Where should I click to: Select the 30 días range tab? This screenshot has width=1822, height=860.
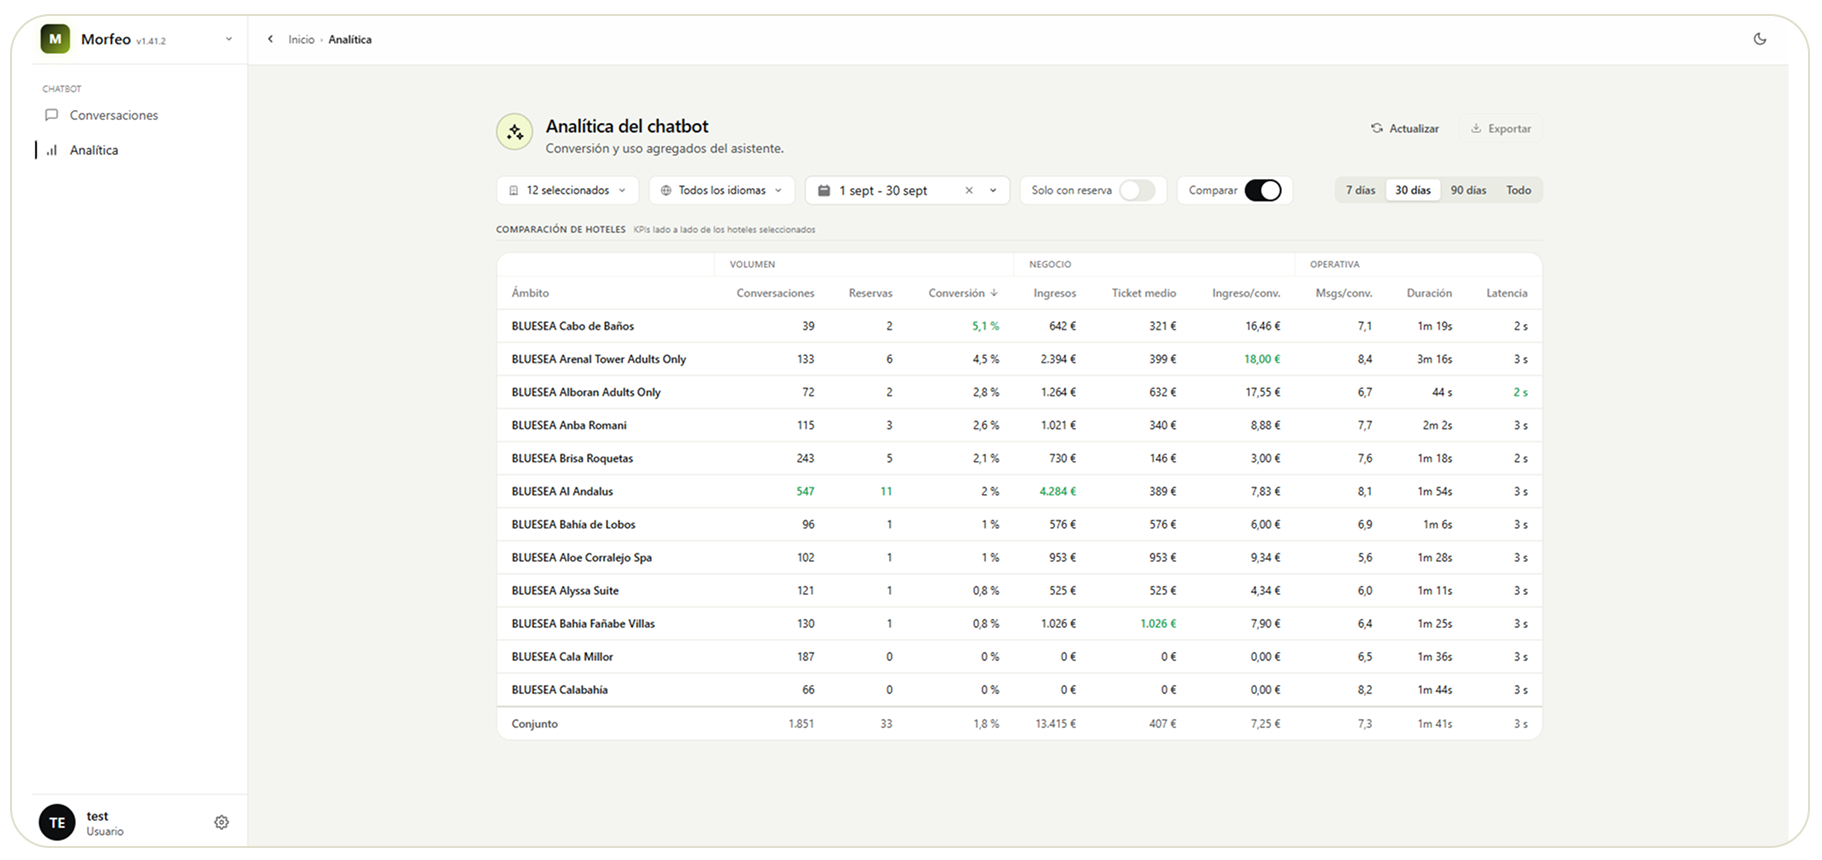tap(1413, 190)
